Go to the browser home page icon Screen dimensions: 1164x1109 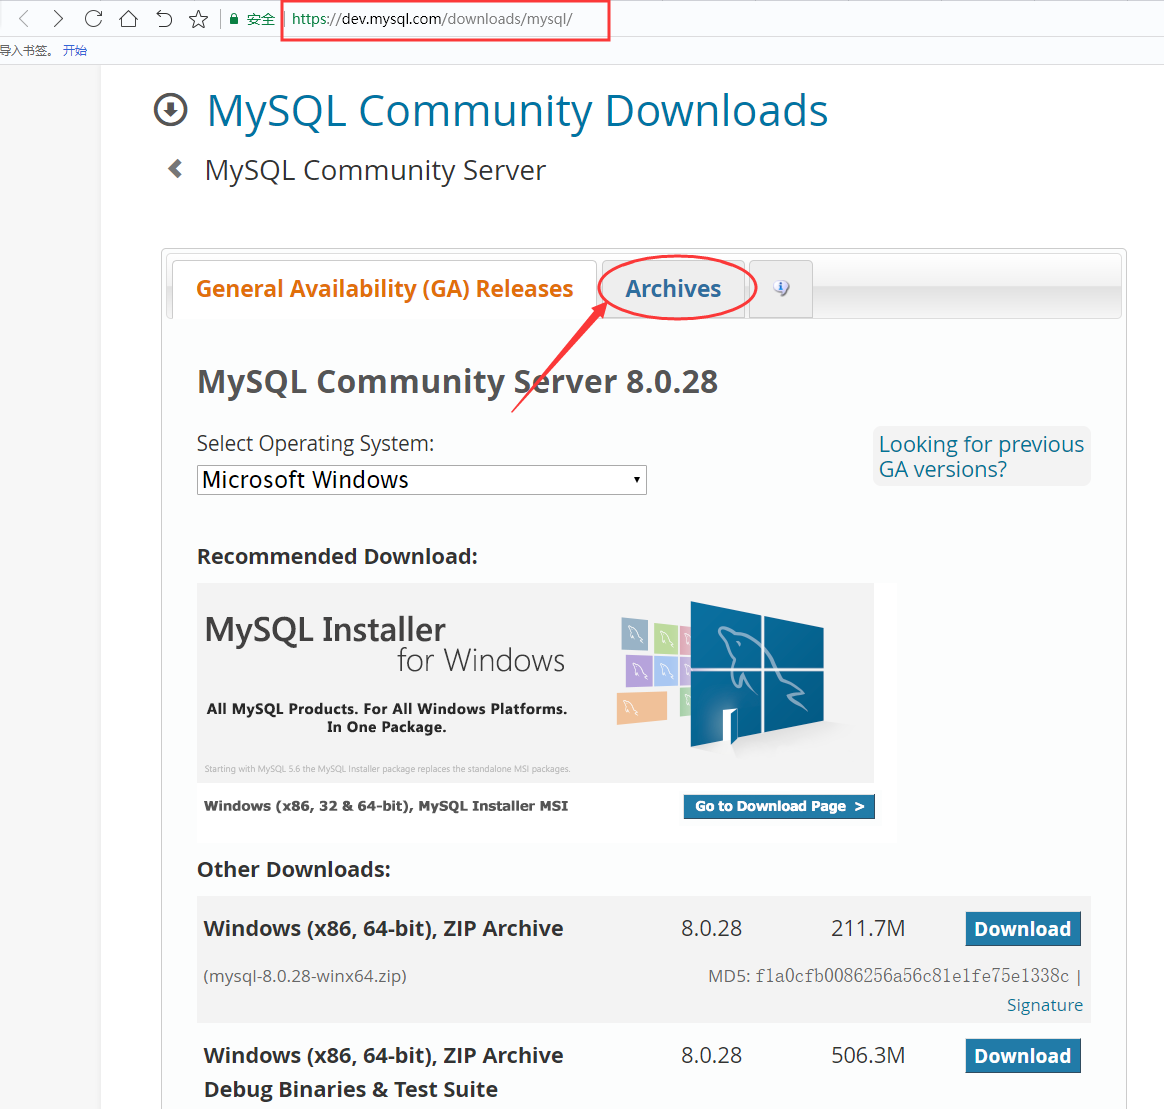(x=128, y=19)
